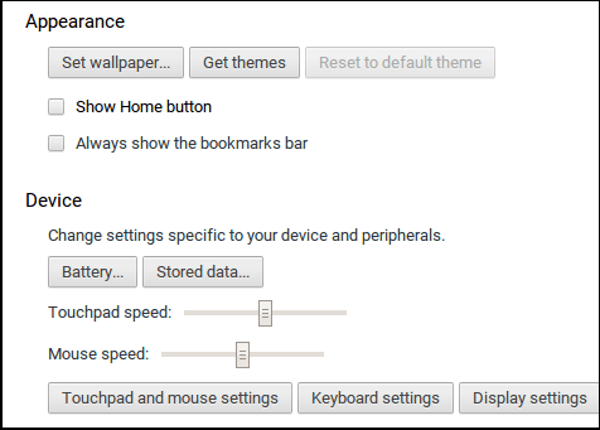Tick Always show the bookmarks bar checkbox
This screenshot has width=600, height=430.
click(x=56, y=143)
